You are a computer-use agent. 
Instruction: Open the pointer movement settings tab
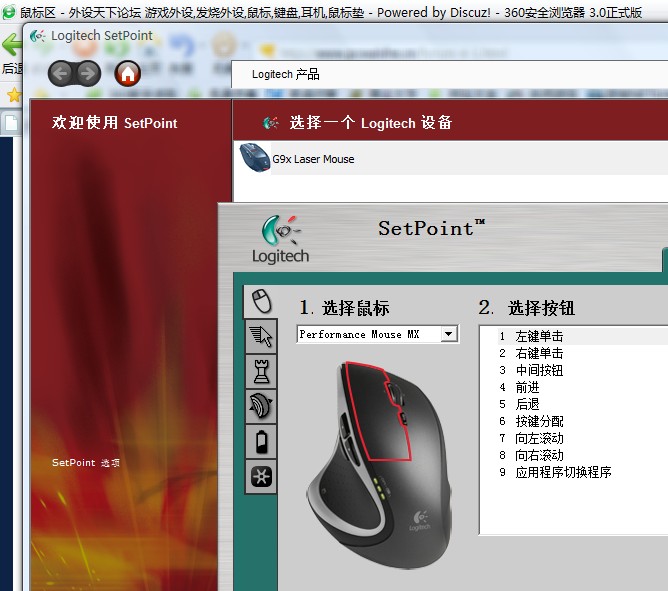point(261,336)
